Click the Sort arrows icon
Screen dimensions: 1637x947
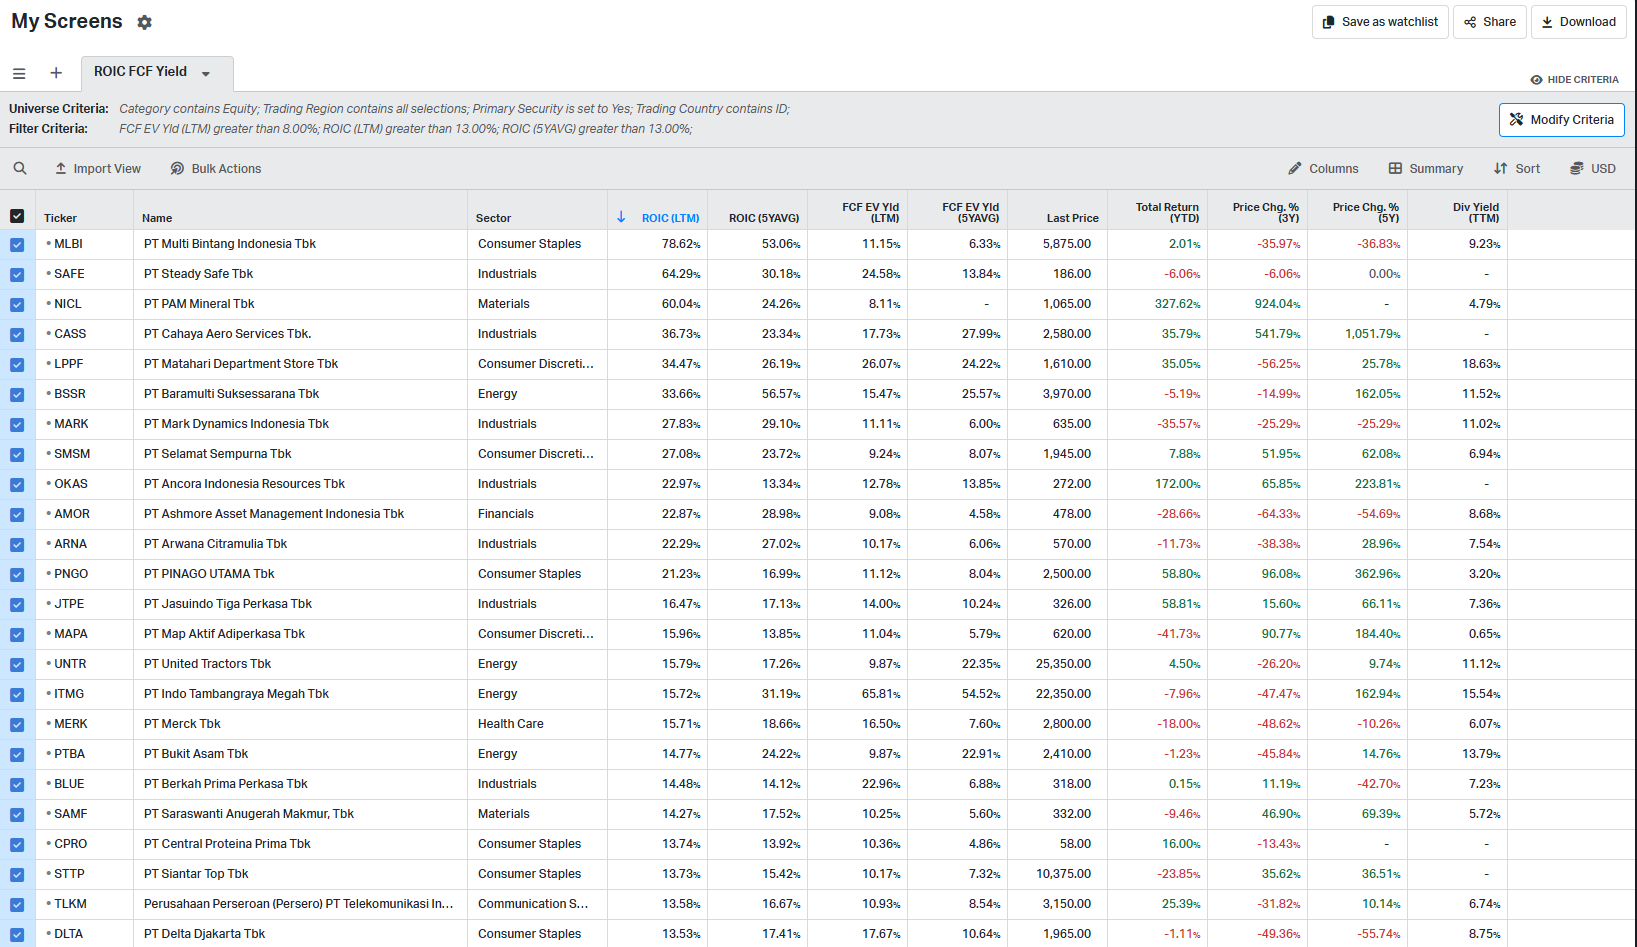pos(1500,168)
